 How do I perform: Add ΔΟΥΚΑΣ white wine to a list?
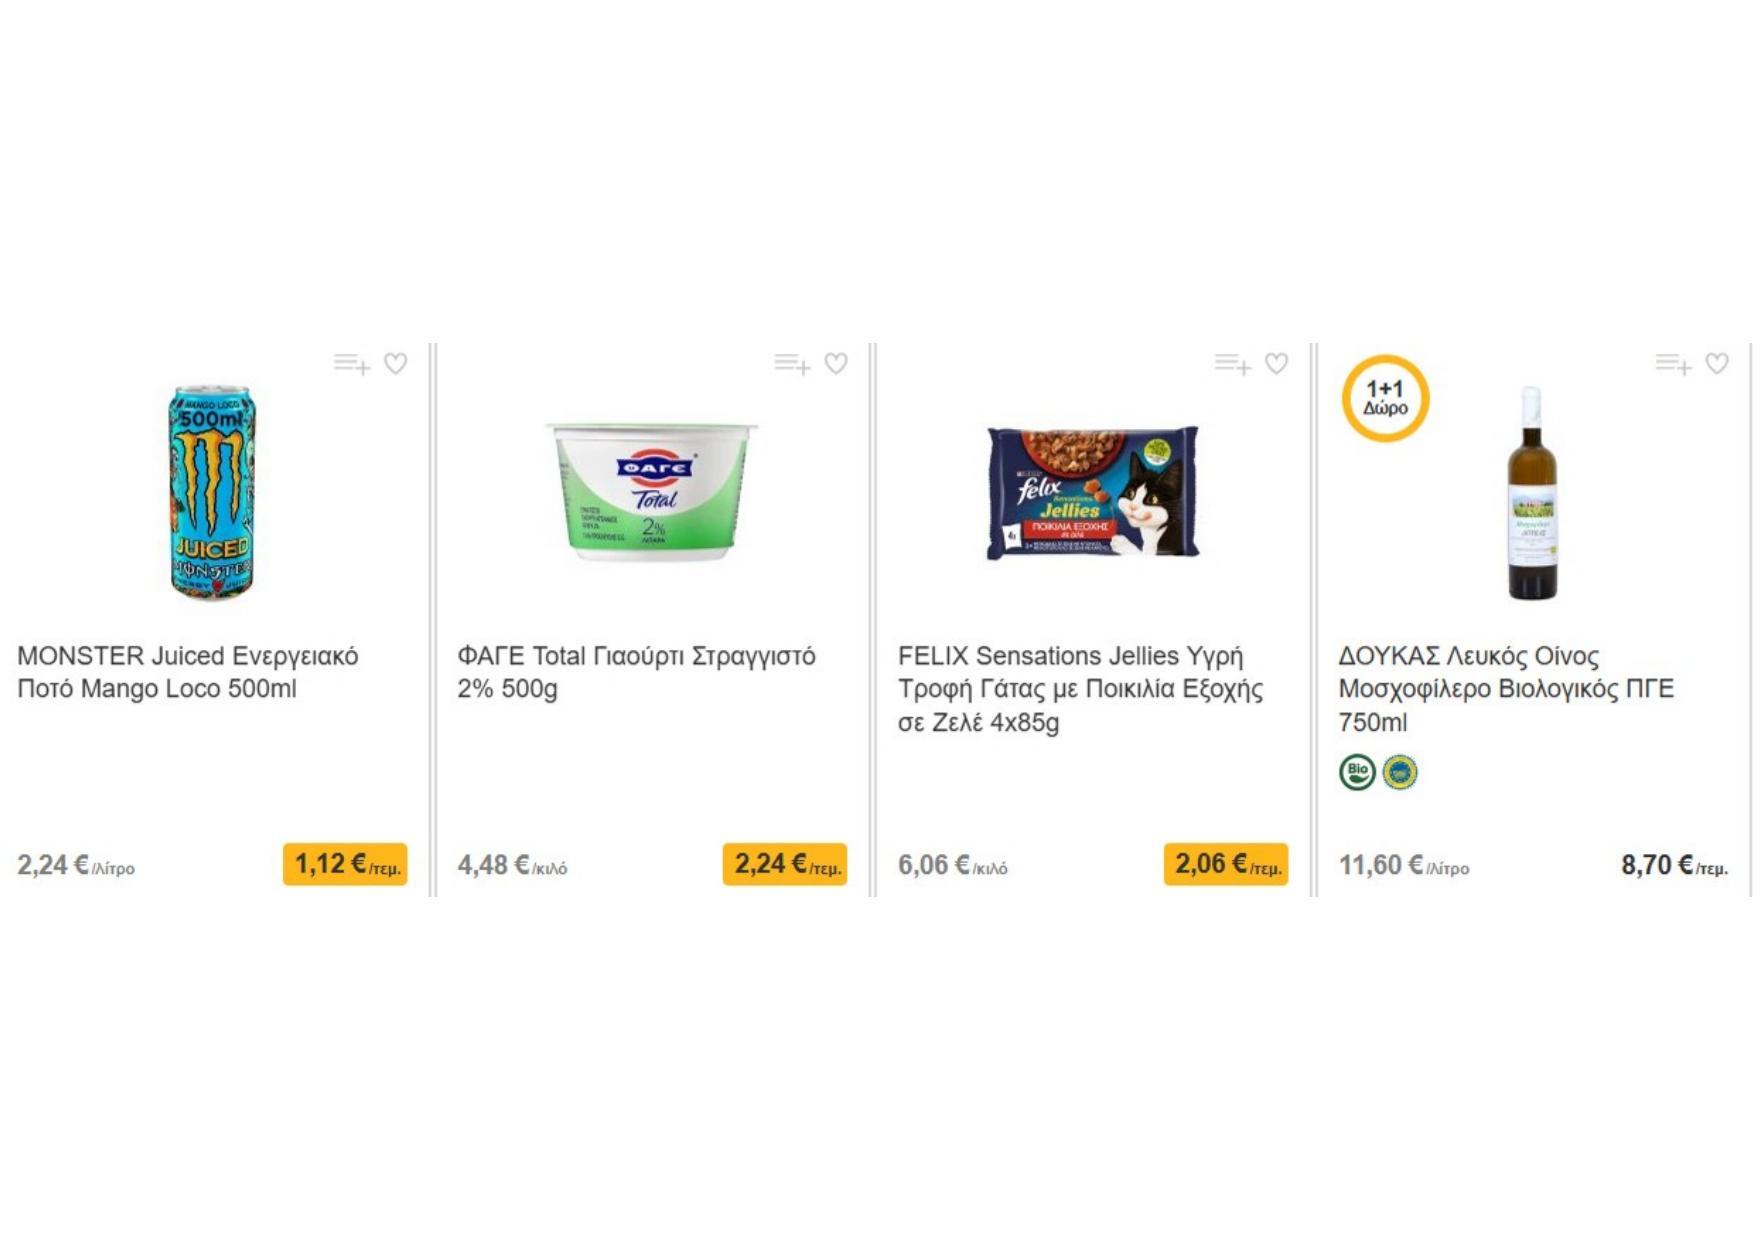coord(1672,364)
